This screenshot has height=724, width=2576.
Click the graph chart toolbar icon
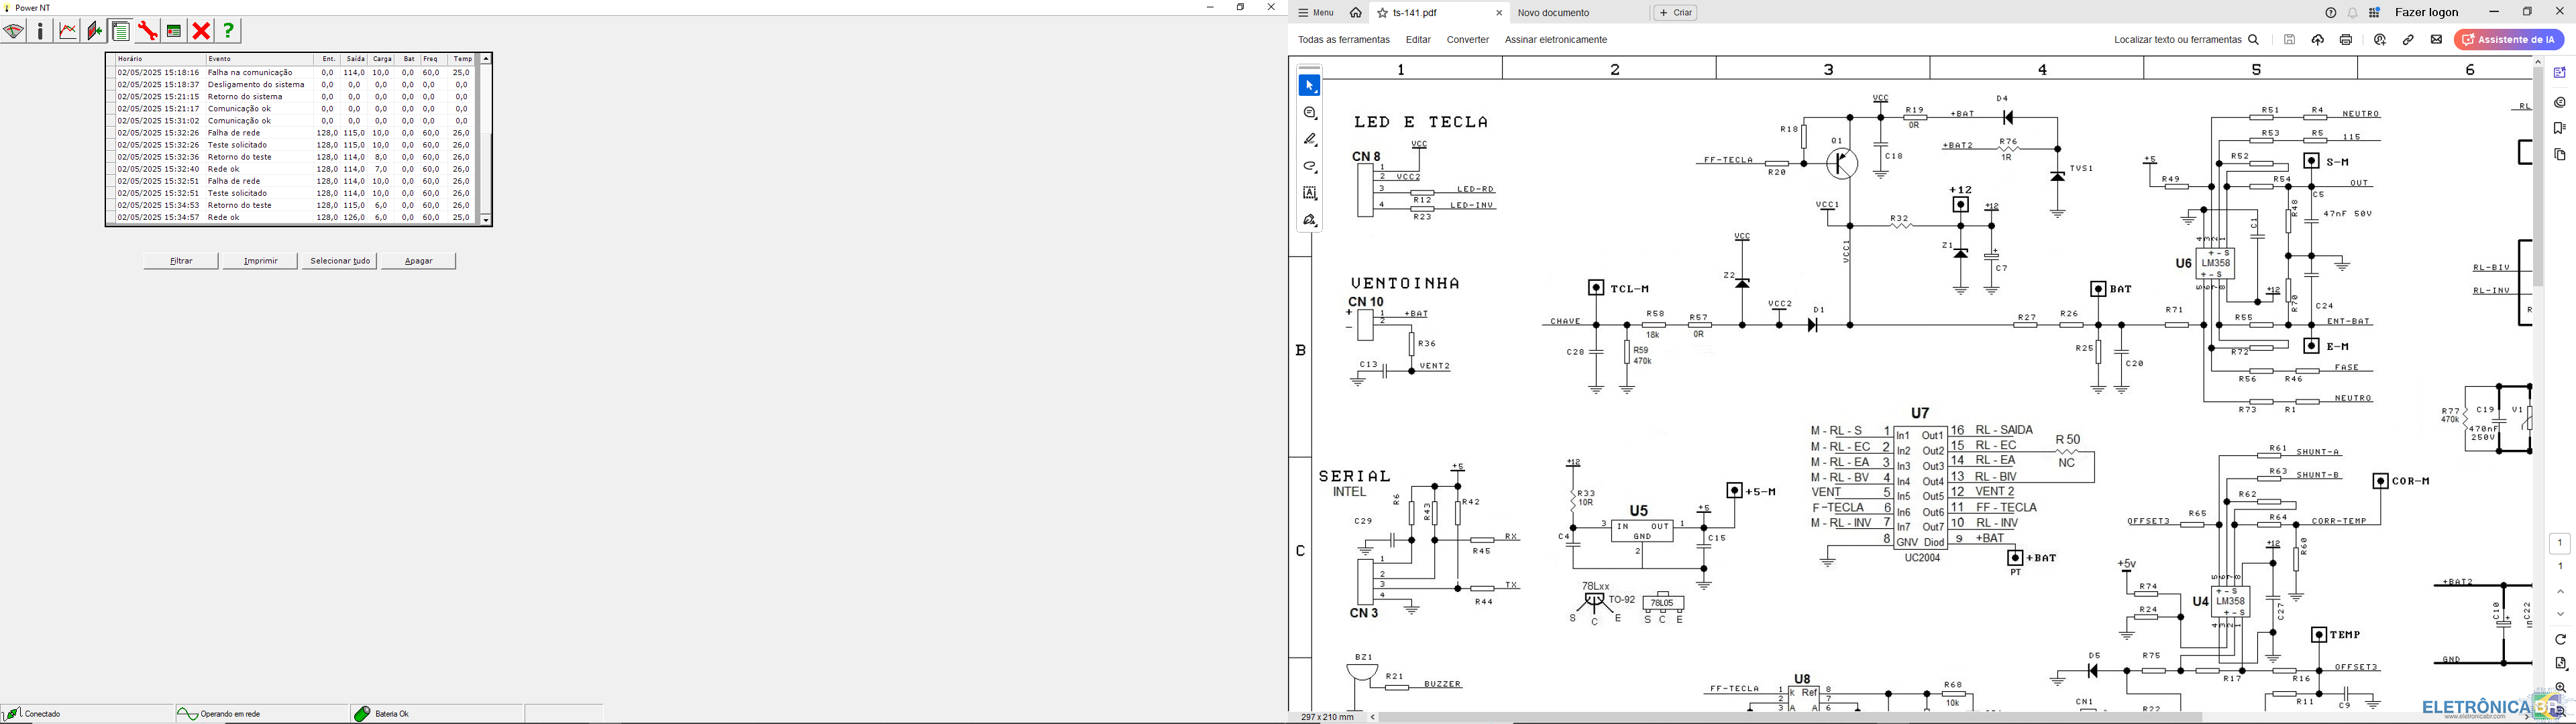pyautogui.click(x=68, y=32)
